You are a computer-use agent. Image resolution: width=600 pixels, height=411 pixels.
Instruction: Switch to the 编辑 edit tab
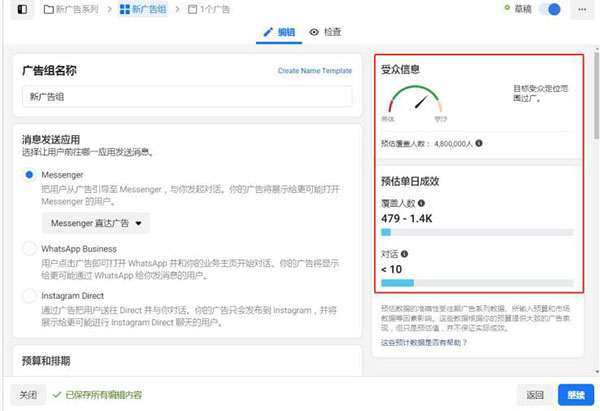point(279,33)
